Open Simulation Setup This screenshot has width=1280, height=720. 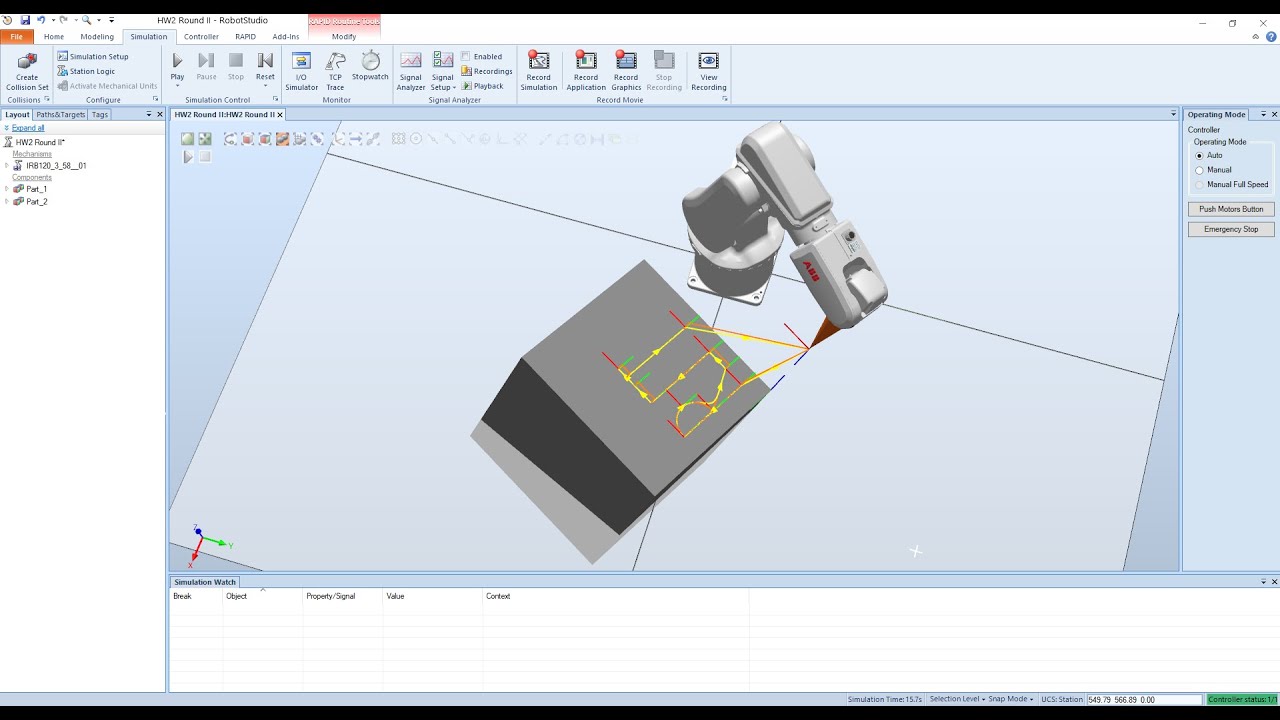[x=93, y=57]
